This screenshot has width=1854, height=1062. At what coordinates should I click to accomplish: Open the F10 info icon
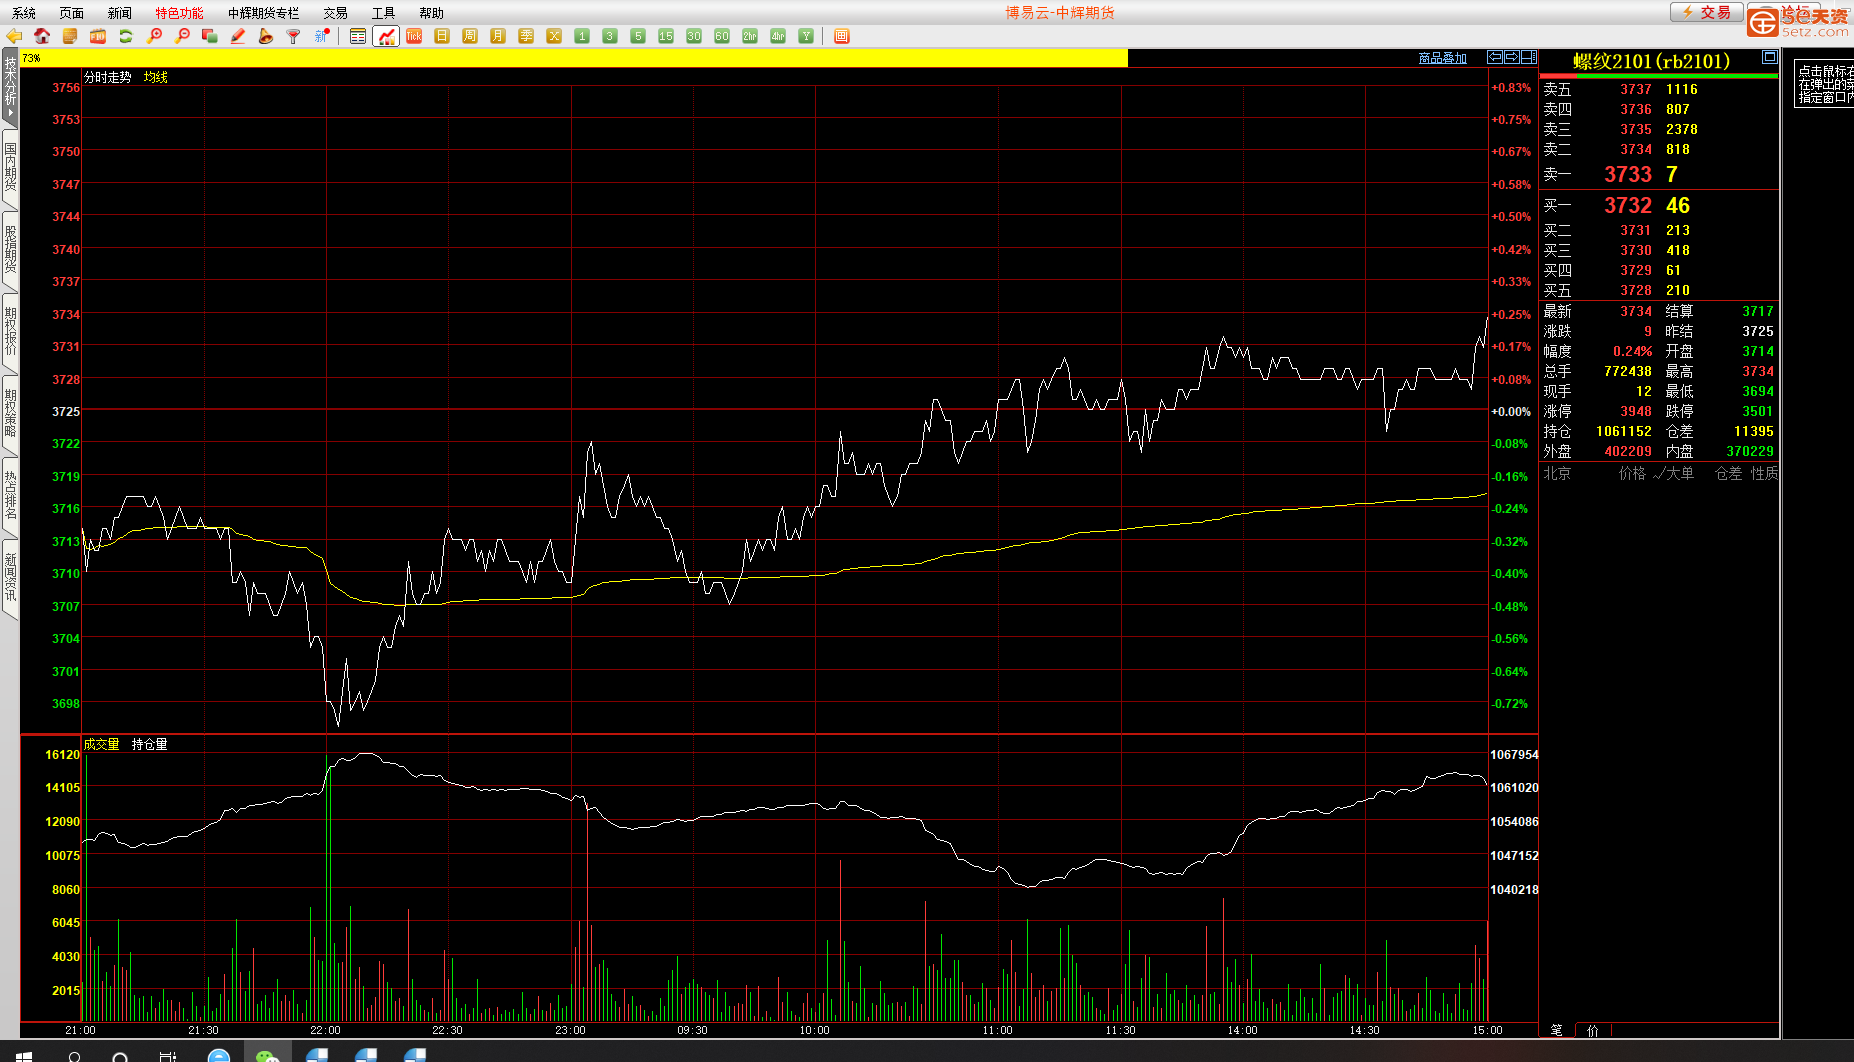click(98, 36)
